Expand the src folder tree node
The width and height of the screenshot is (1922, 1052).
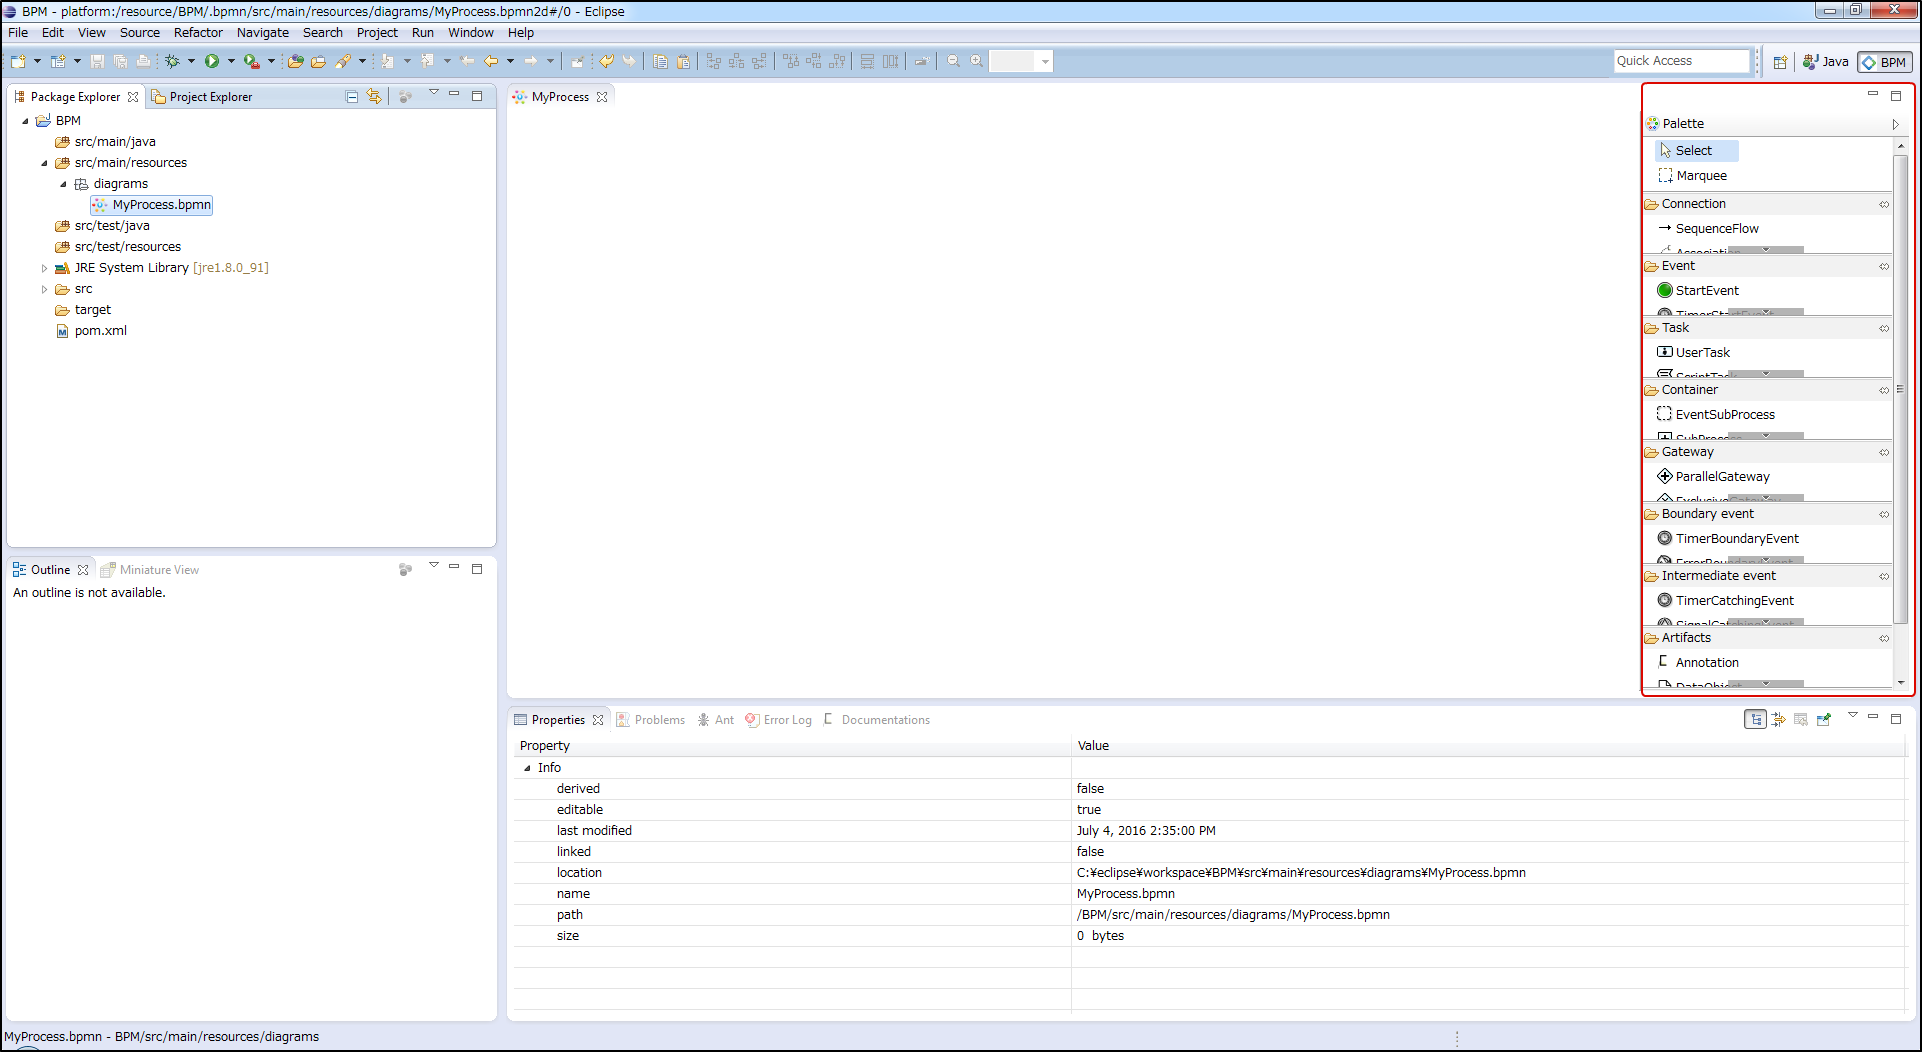click(x=44, y=289)
